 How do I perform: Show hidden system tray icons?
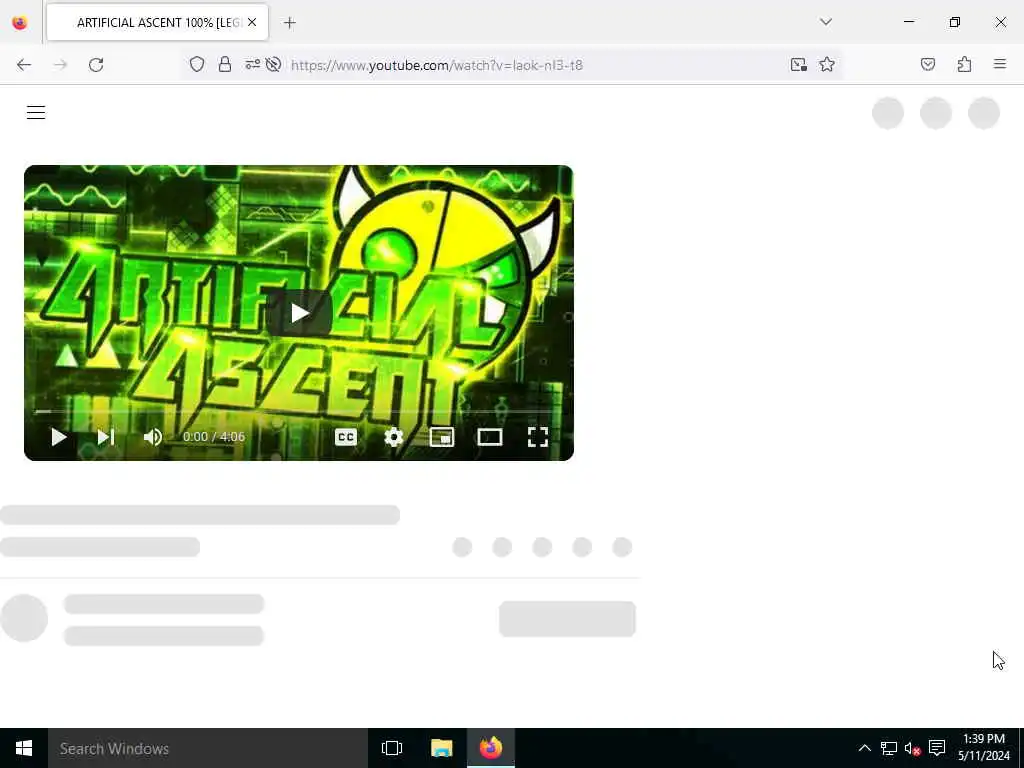(x=864, y=748)
